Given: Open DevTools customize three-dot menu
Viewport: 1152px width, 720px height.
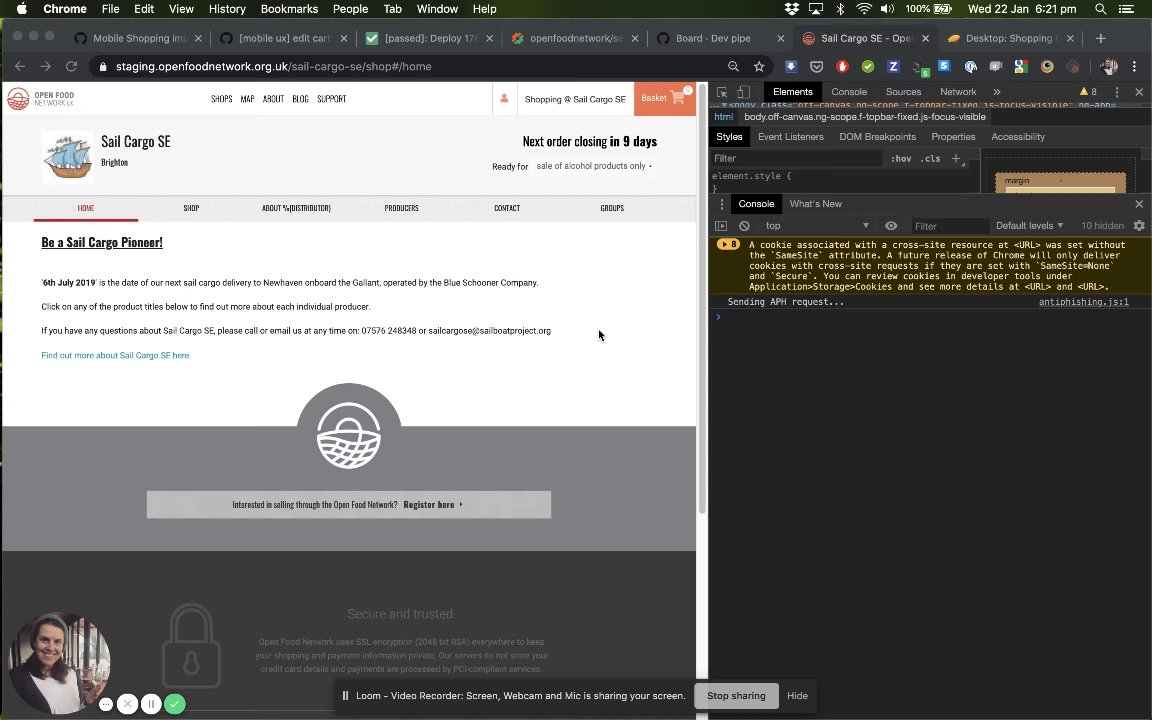Looking at the screenshot, I should click(1117, 92).
